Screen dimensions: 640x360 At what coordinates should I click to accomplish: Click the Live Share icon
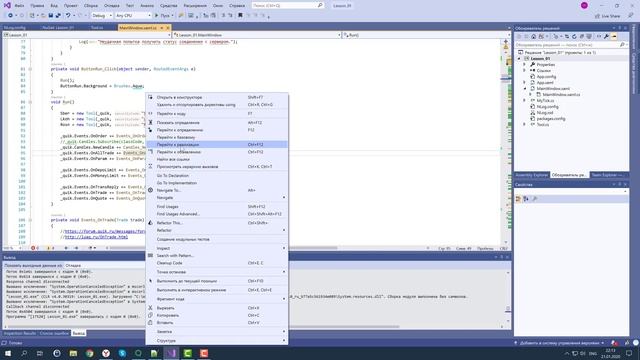coord(598,16)
